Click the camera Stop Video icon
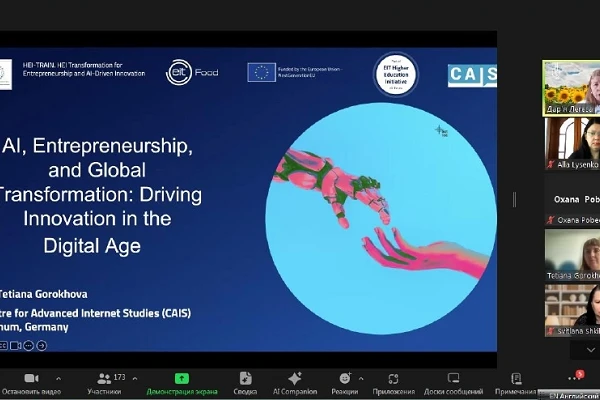 click(31, 379)
